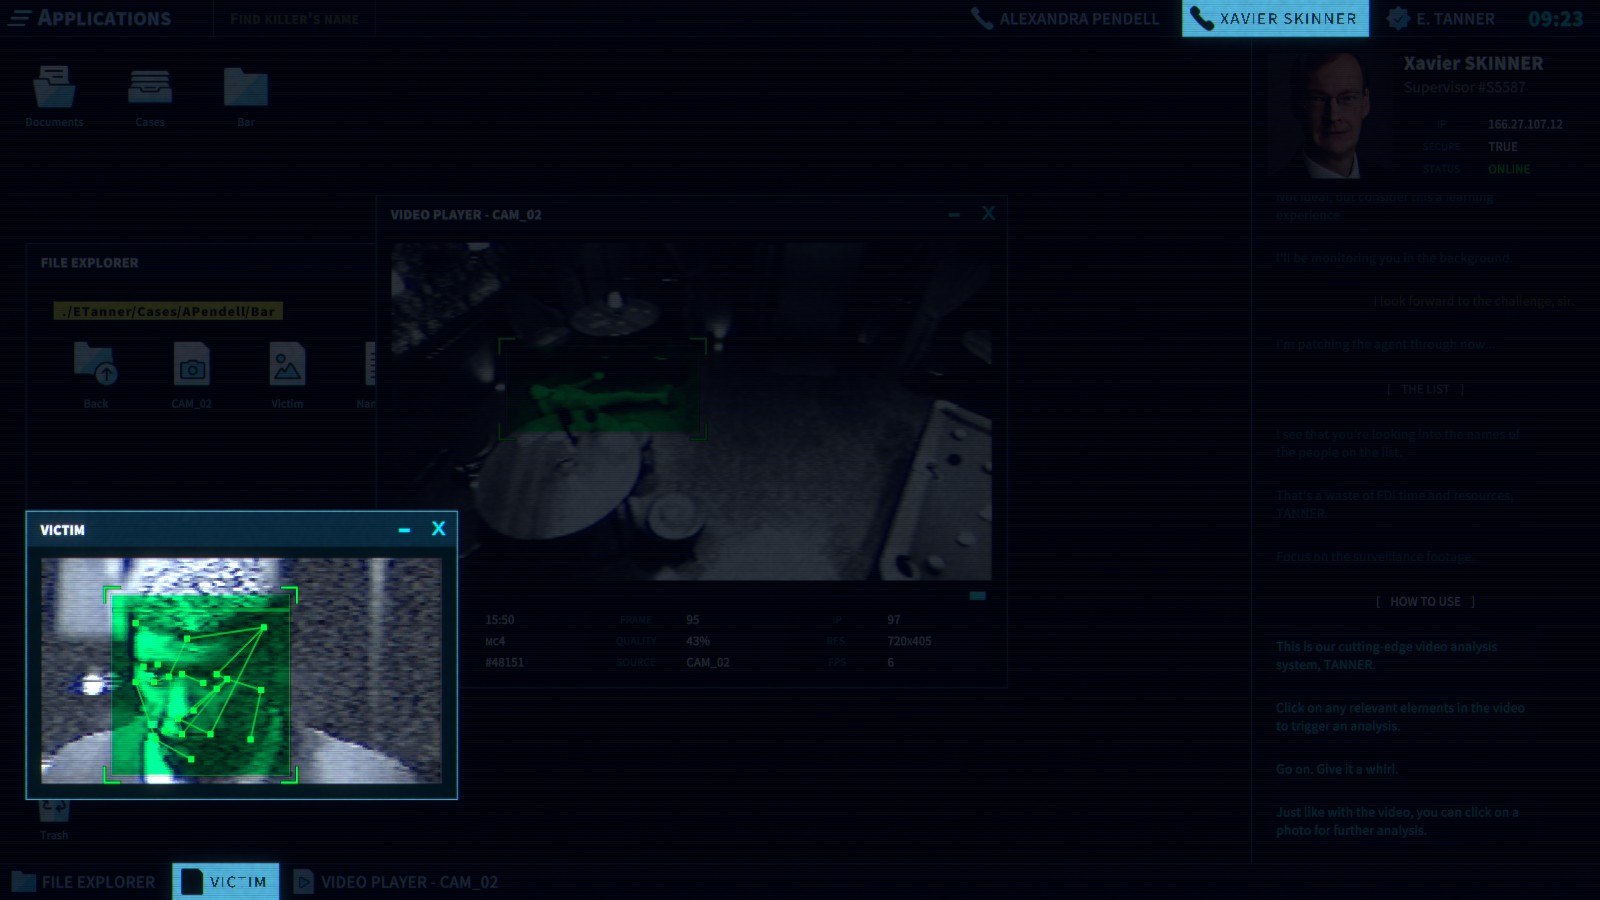Open the CAM_02 camera file

pyautogui.click(x=191, y=367)
